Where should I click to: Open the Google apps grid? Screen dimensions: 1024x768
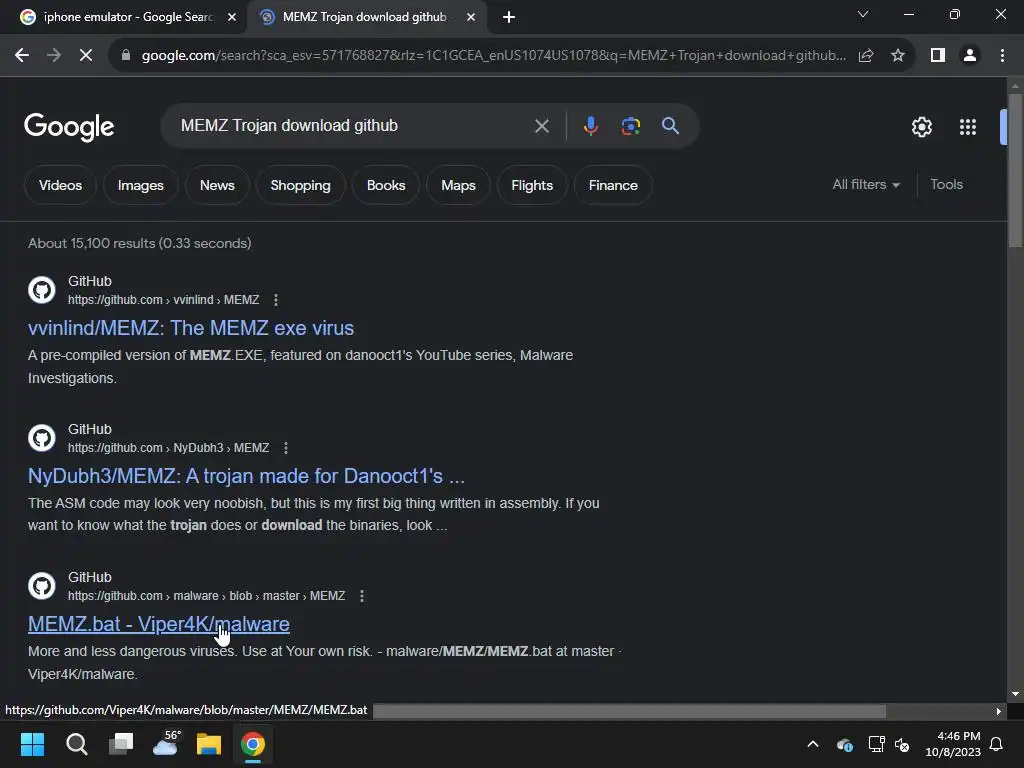pyautogui.click(x=968, y=127)
